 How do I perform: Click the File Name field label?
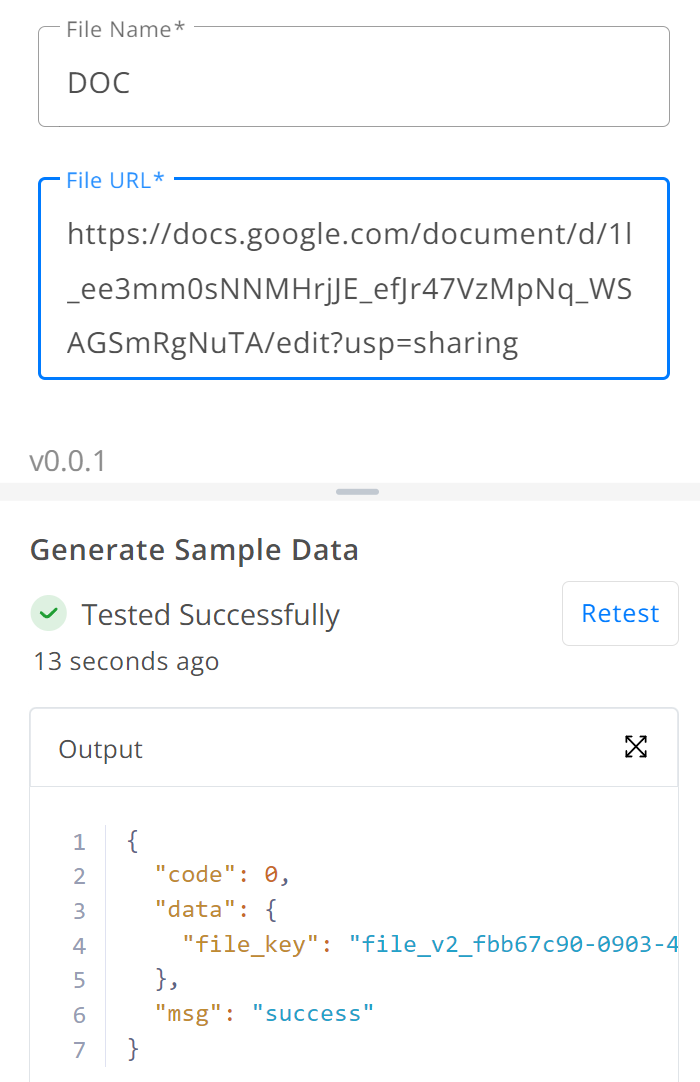(x=126, y=30)
